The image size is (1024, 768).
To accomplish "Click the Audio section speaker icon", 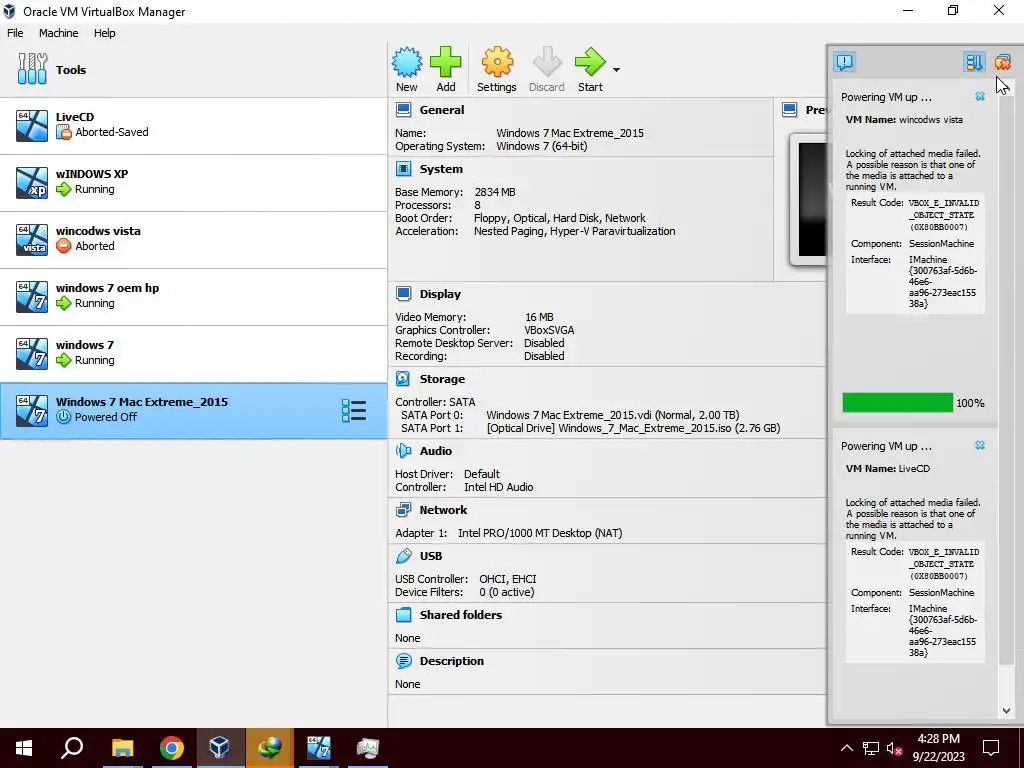I will click(x=404, y=451).
